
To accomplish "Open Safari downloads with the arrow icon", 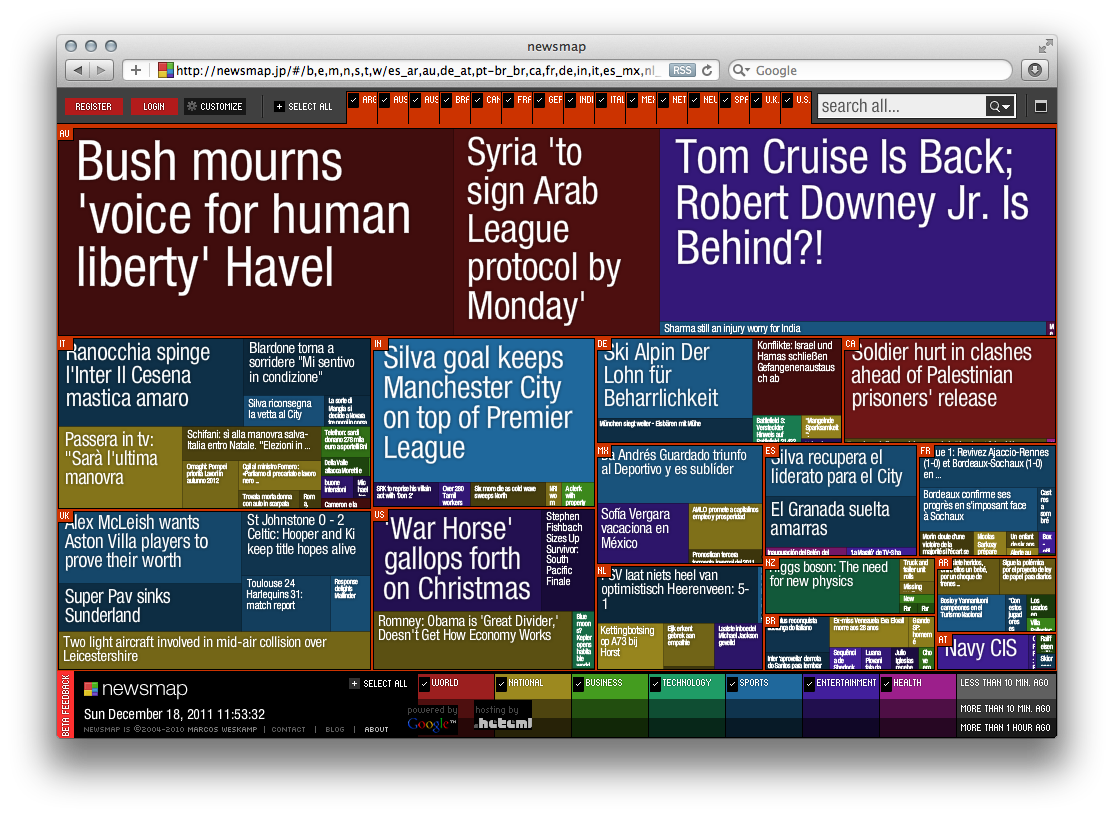I will coord(1034,70).
